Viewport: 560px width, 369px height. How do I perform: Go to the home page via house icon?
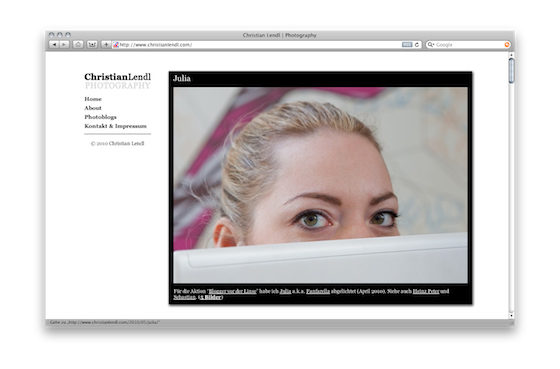(78, 45)
